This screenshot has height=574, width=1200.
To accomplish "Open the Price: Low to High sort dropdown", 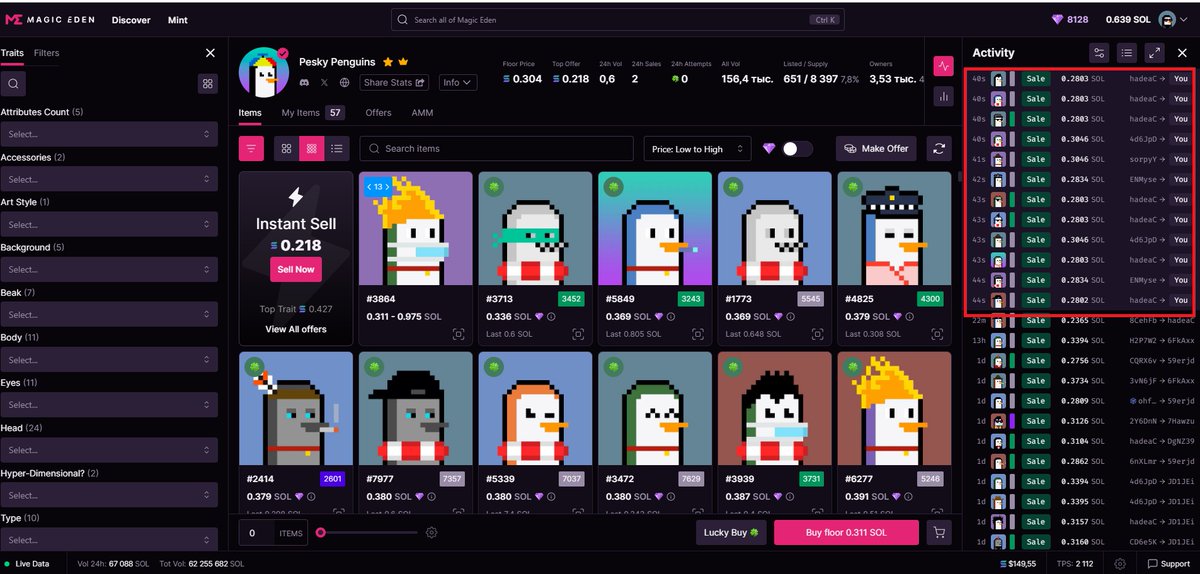I will click(697, 148).
